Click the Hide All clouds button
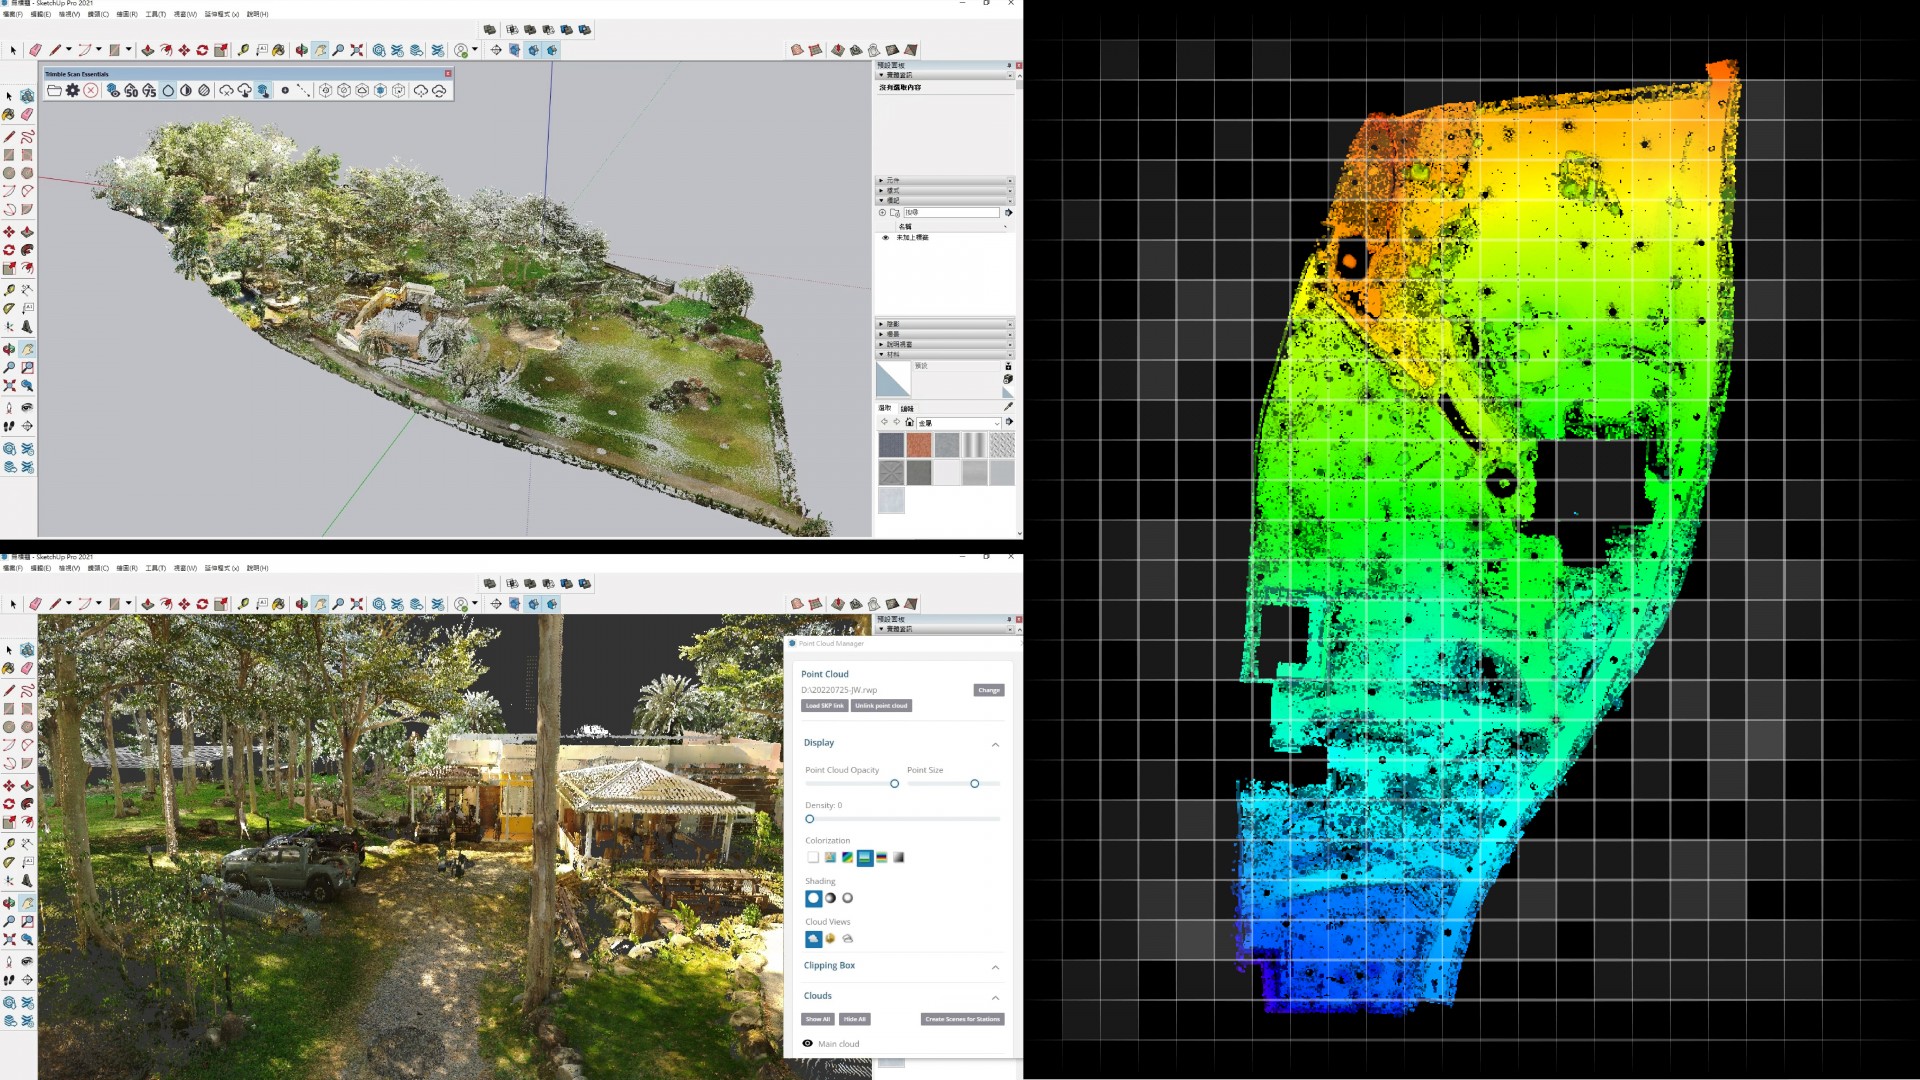The width and height of the screenshot is (1920, 1080). [855, 1019]
